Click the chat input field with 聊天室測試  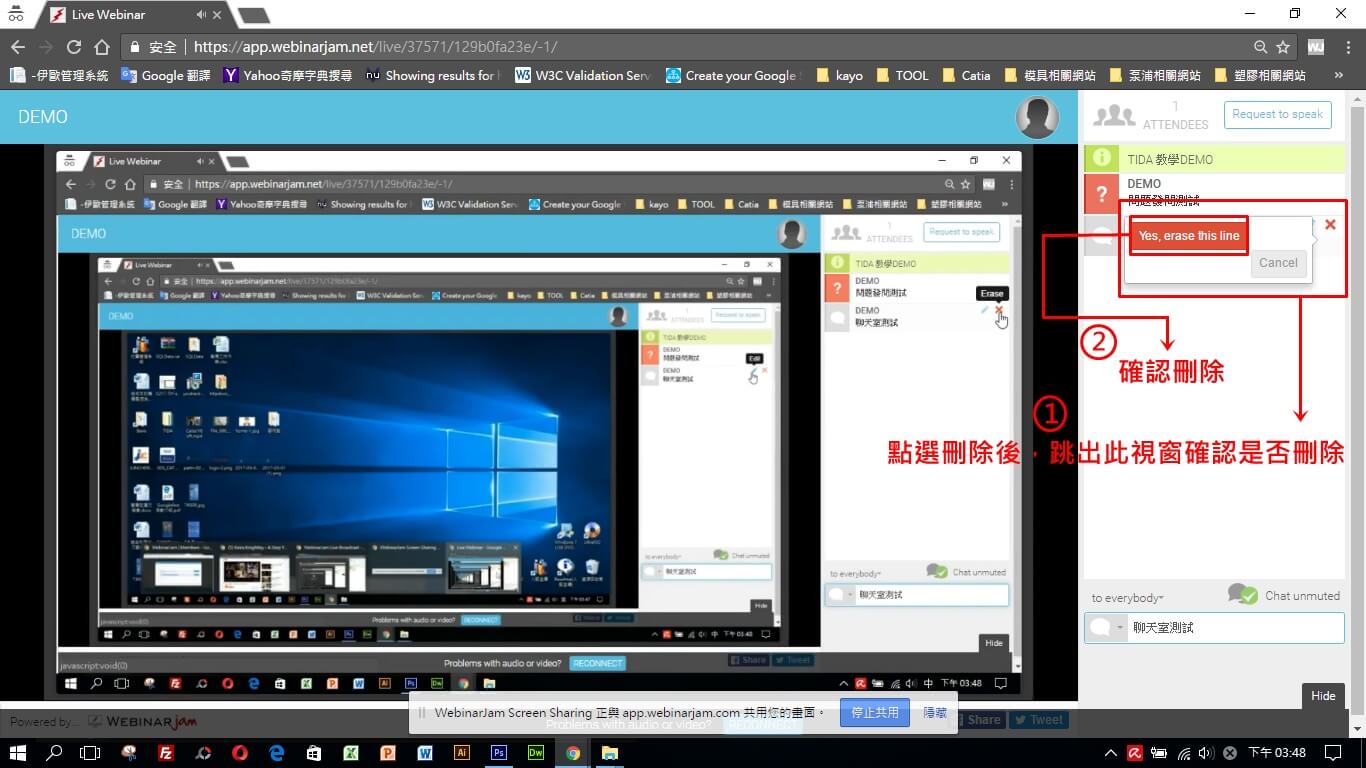pyautogui.click(x=1234, y=628)
